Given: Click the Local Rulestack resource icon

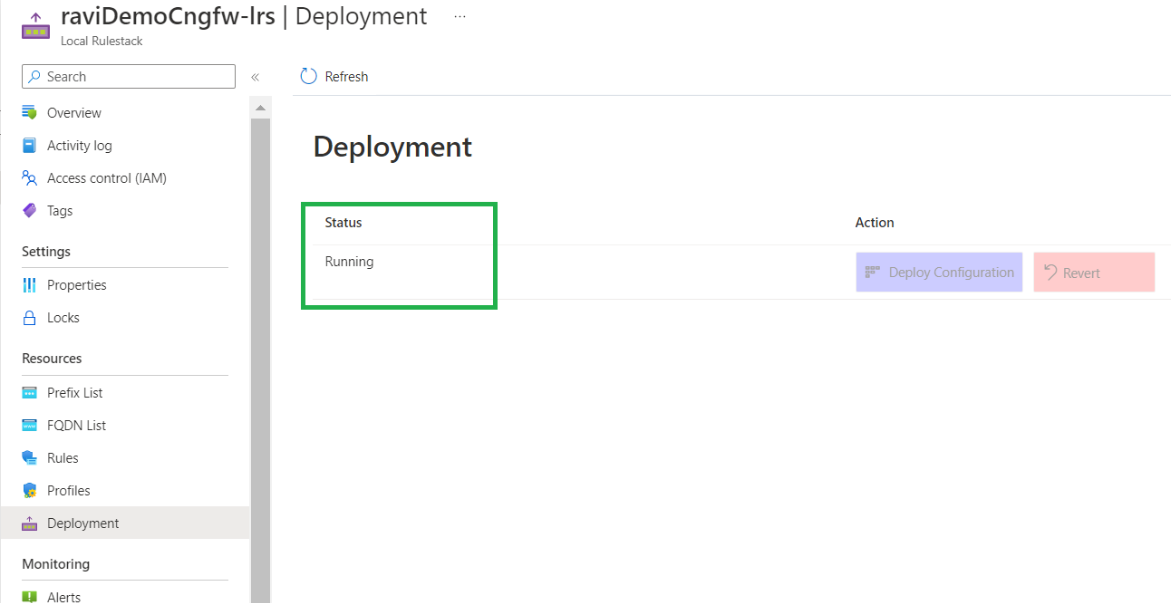Looking at the screenshot, I should coord(36,25).
